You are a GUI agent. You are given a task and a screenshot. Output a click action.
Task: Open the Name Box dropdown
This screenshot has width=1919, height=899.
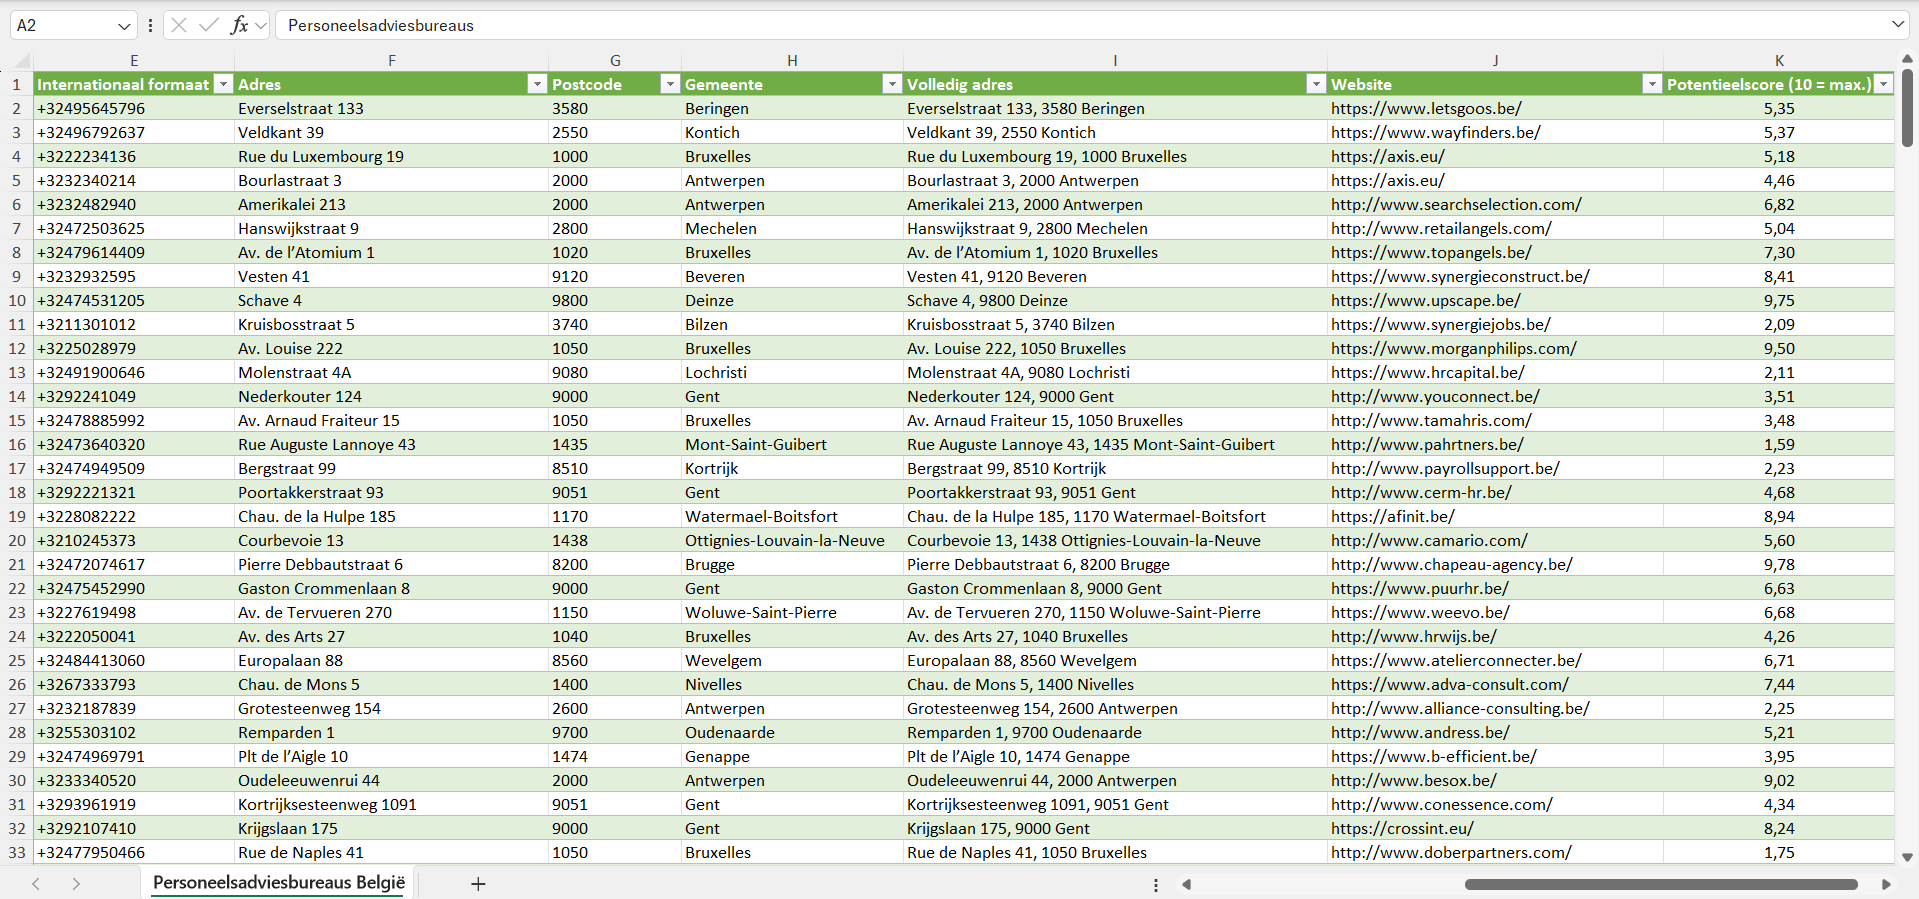click(x=124, y=26)
